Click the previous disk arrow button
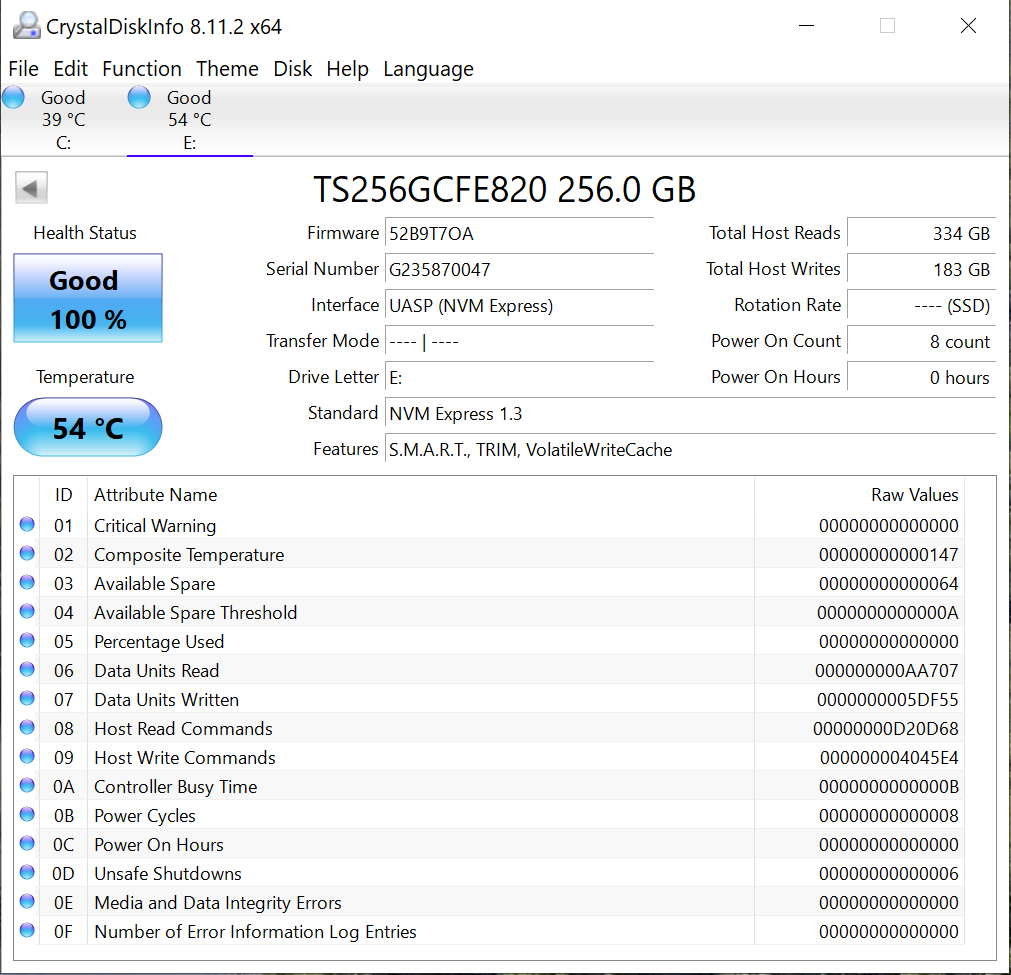1011x975 pixels. click(x=32, y=188)
